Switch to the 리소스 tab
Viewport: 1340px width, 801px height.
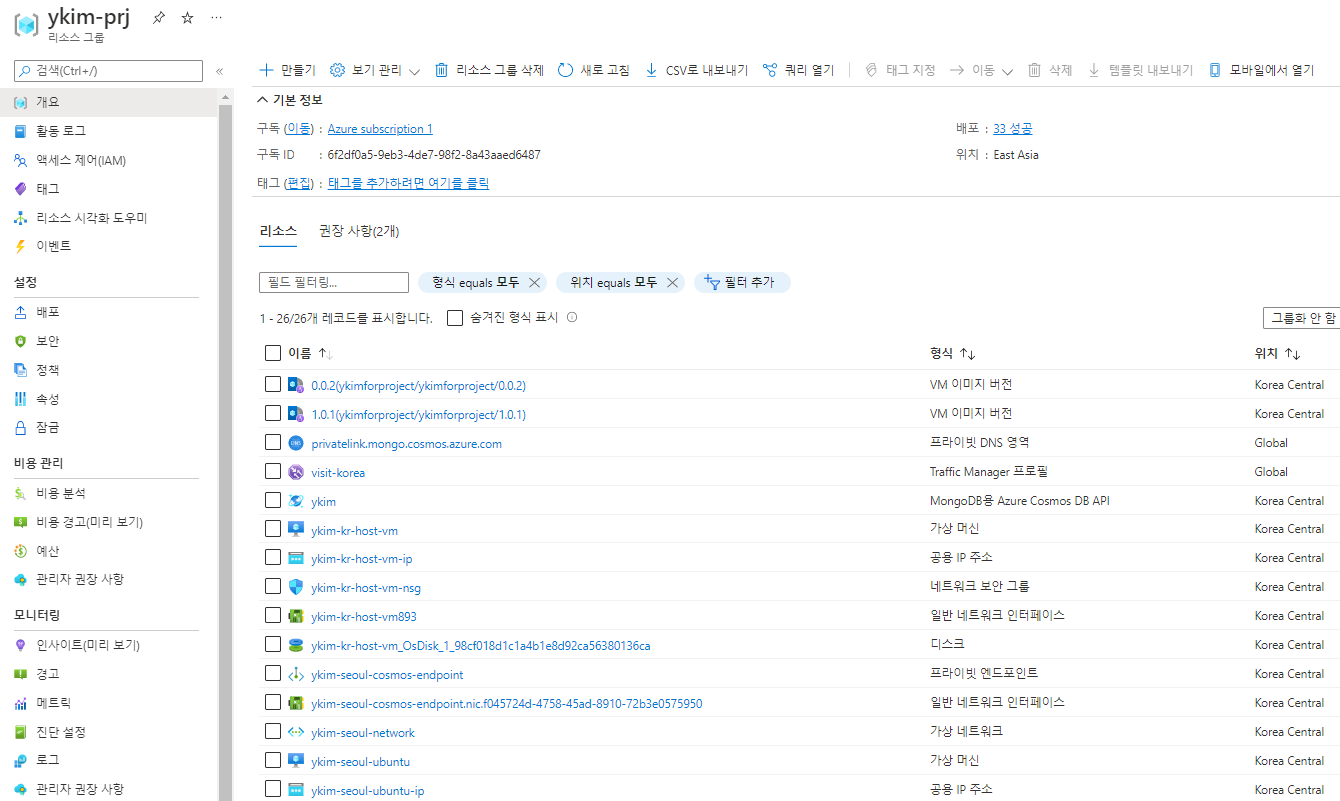(x=278, y=231)
